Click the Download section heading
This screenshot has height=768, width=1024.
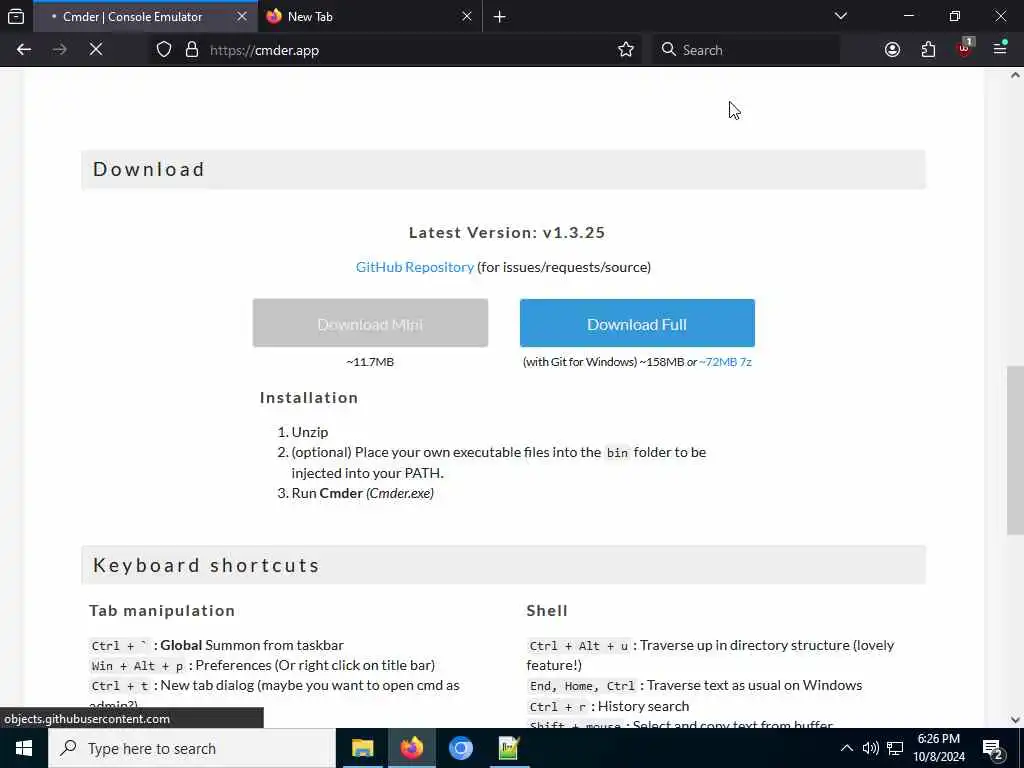point(149,169)
